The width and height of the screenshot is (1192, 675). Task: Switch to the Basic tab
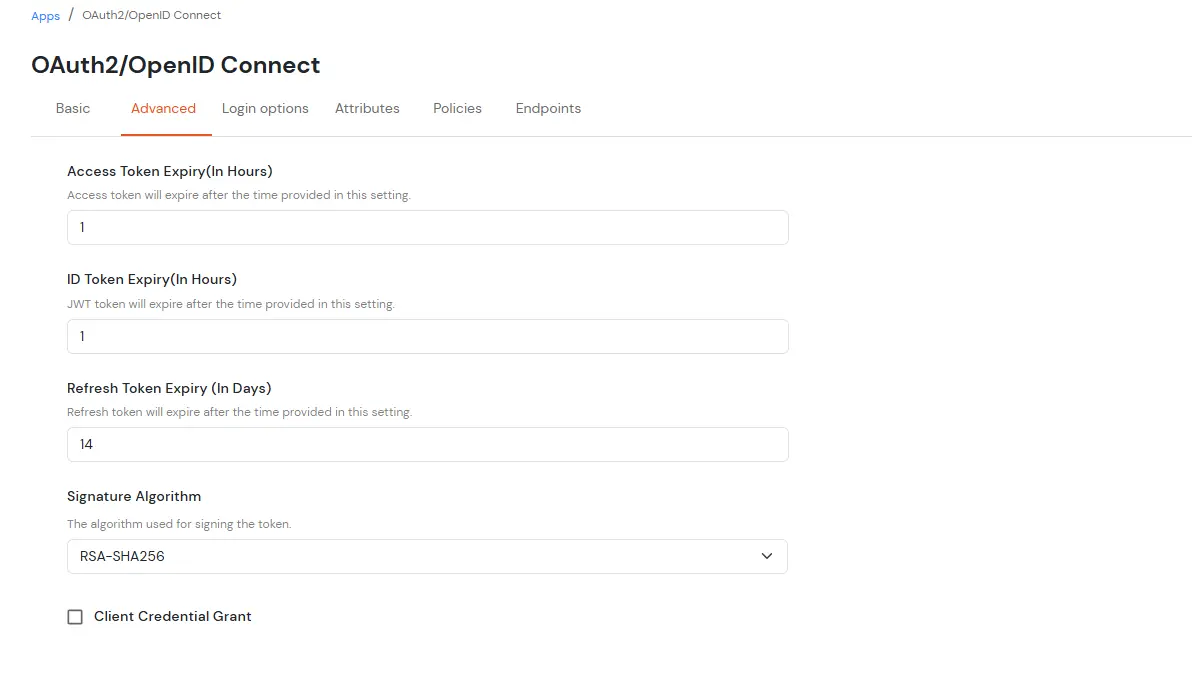[72, 108]
